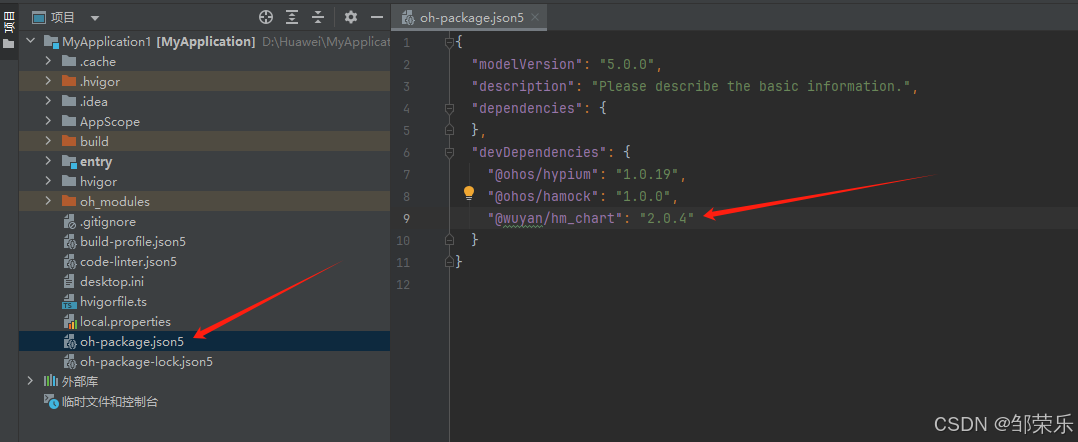Fold the root object at line 1
The height and width of the screenshot is (442, 1078).
pyautogui.click(x=449, y=43)
